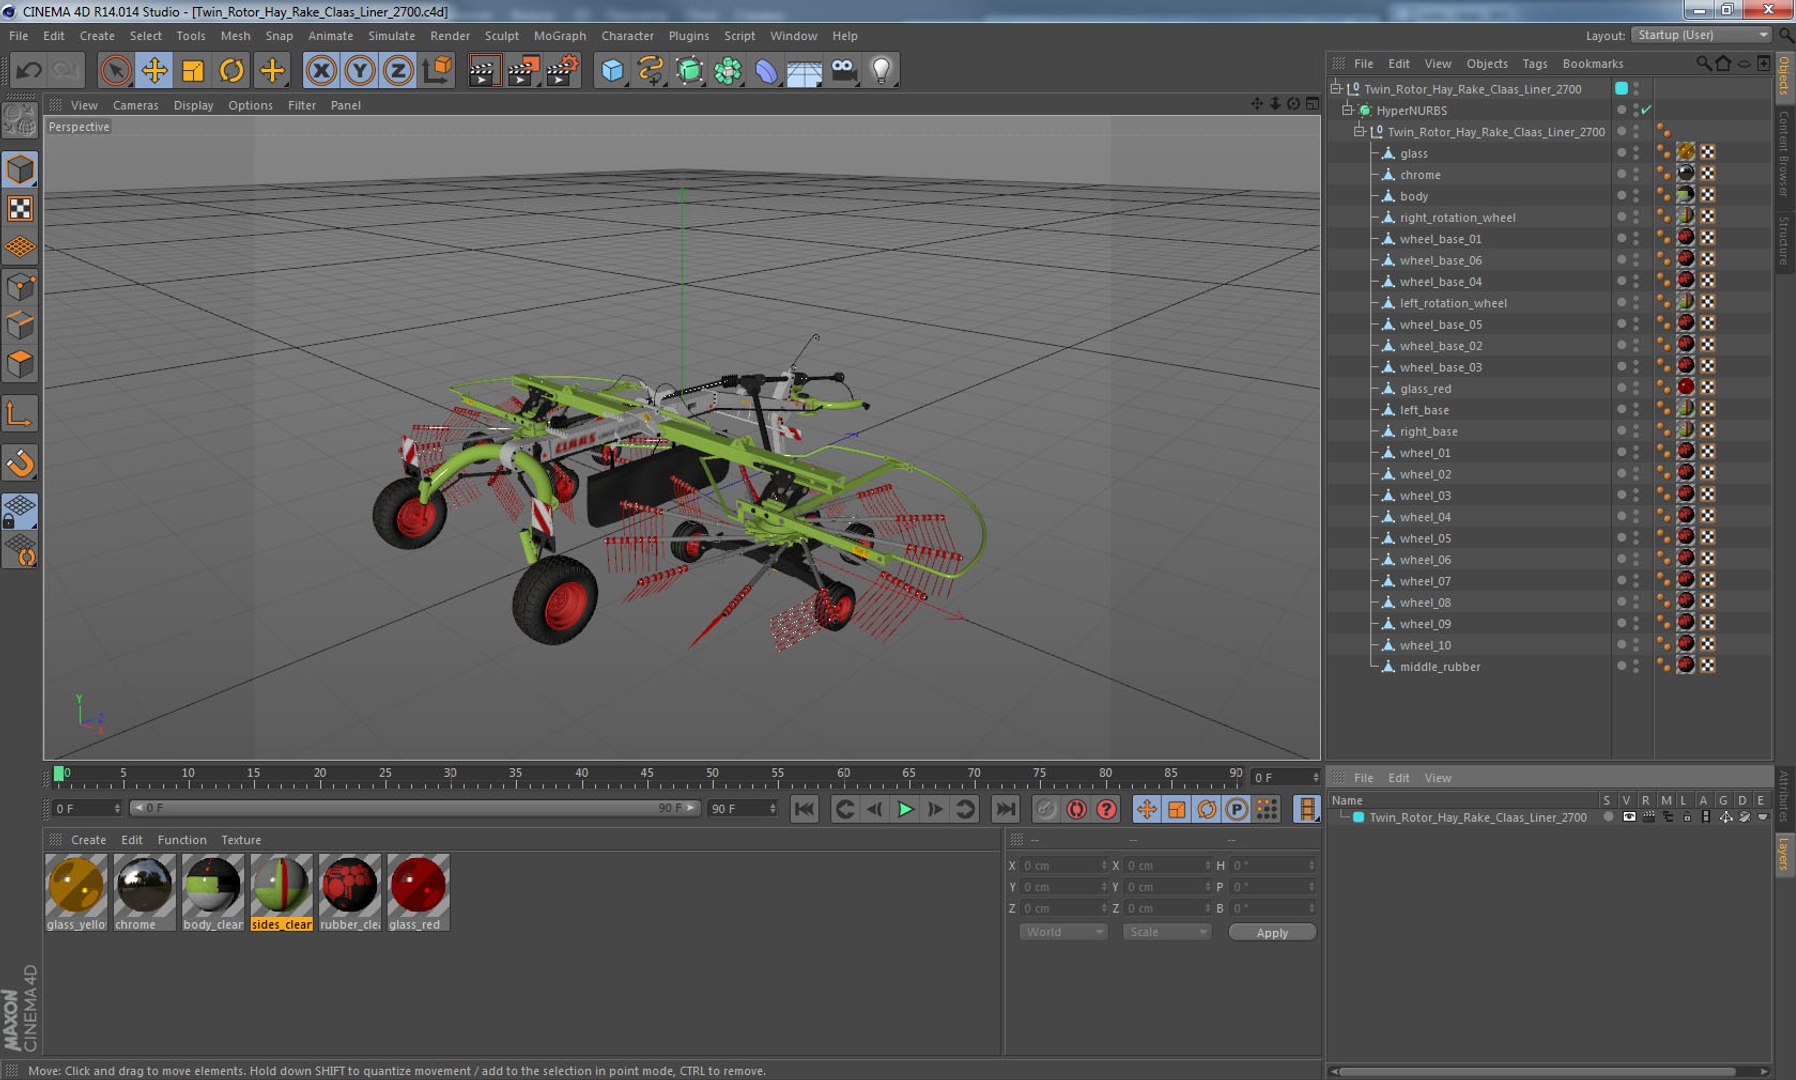The height and width of the screenshot is (1080, 1796).
Task: Play the animation forward
Action: point(905,809)
